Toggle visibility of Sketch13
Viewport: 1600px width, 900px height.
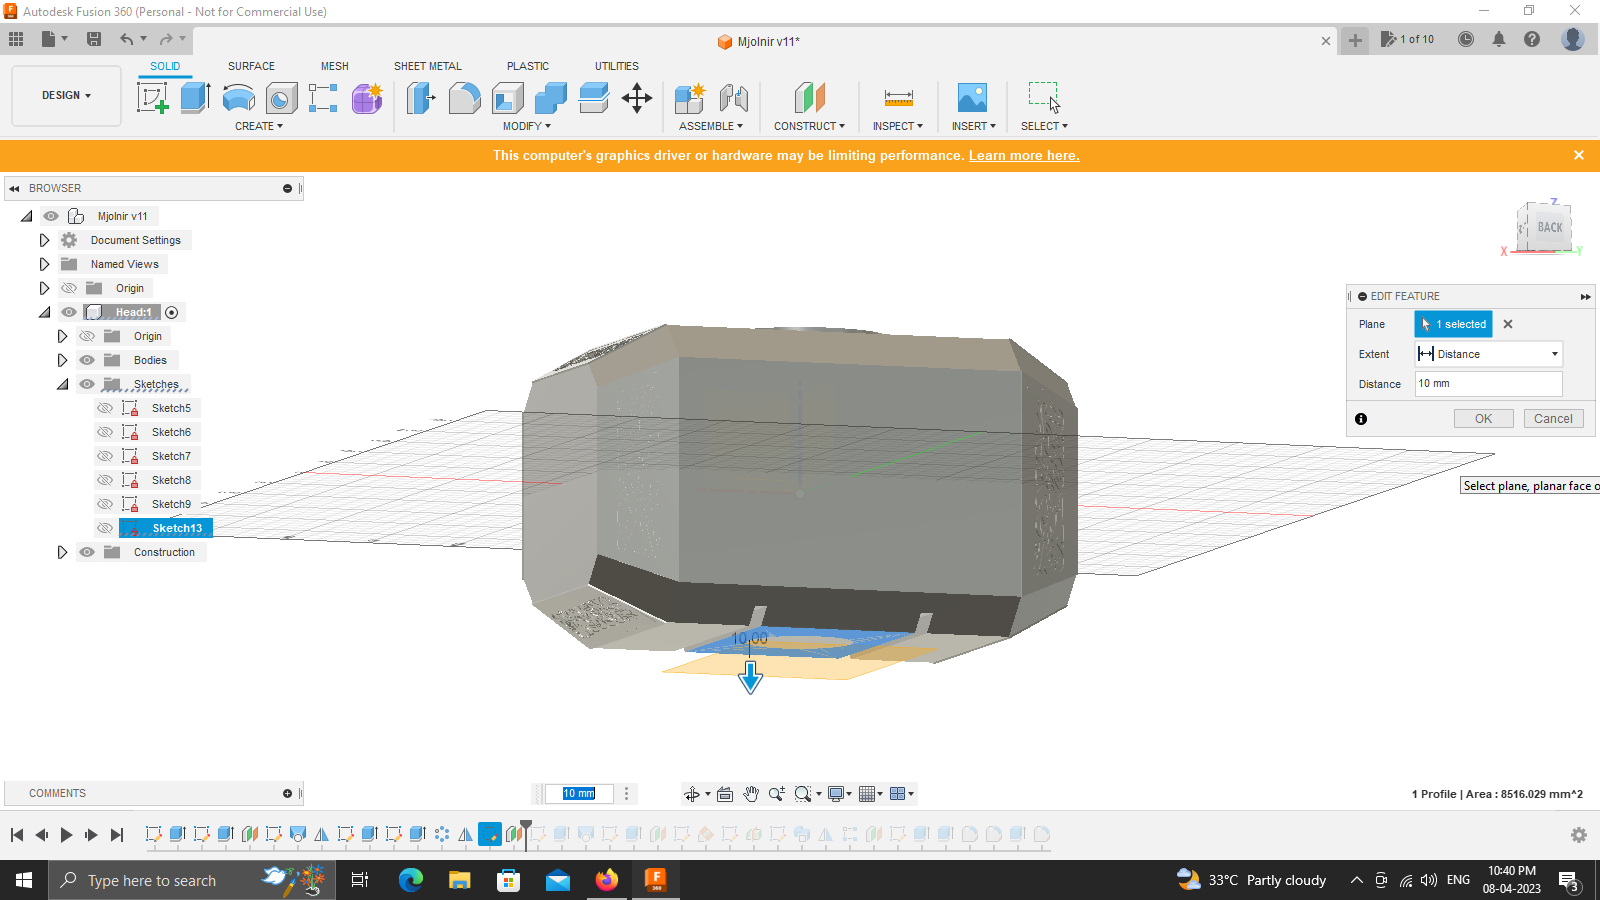(x=105, y=527)
